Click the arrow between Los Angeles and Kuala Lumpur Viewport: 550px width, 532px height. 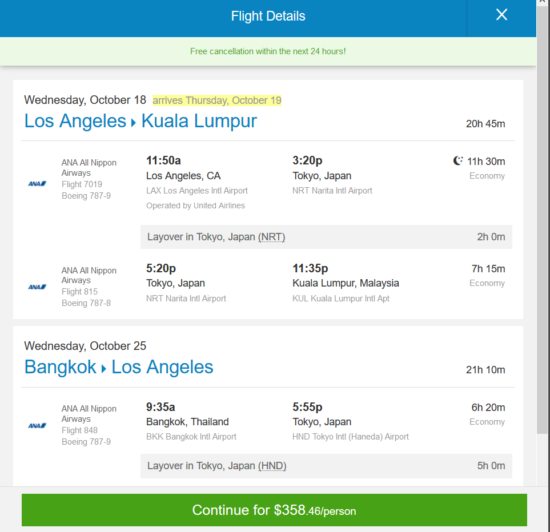[x=133, y=123]
